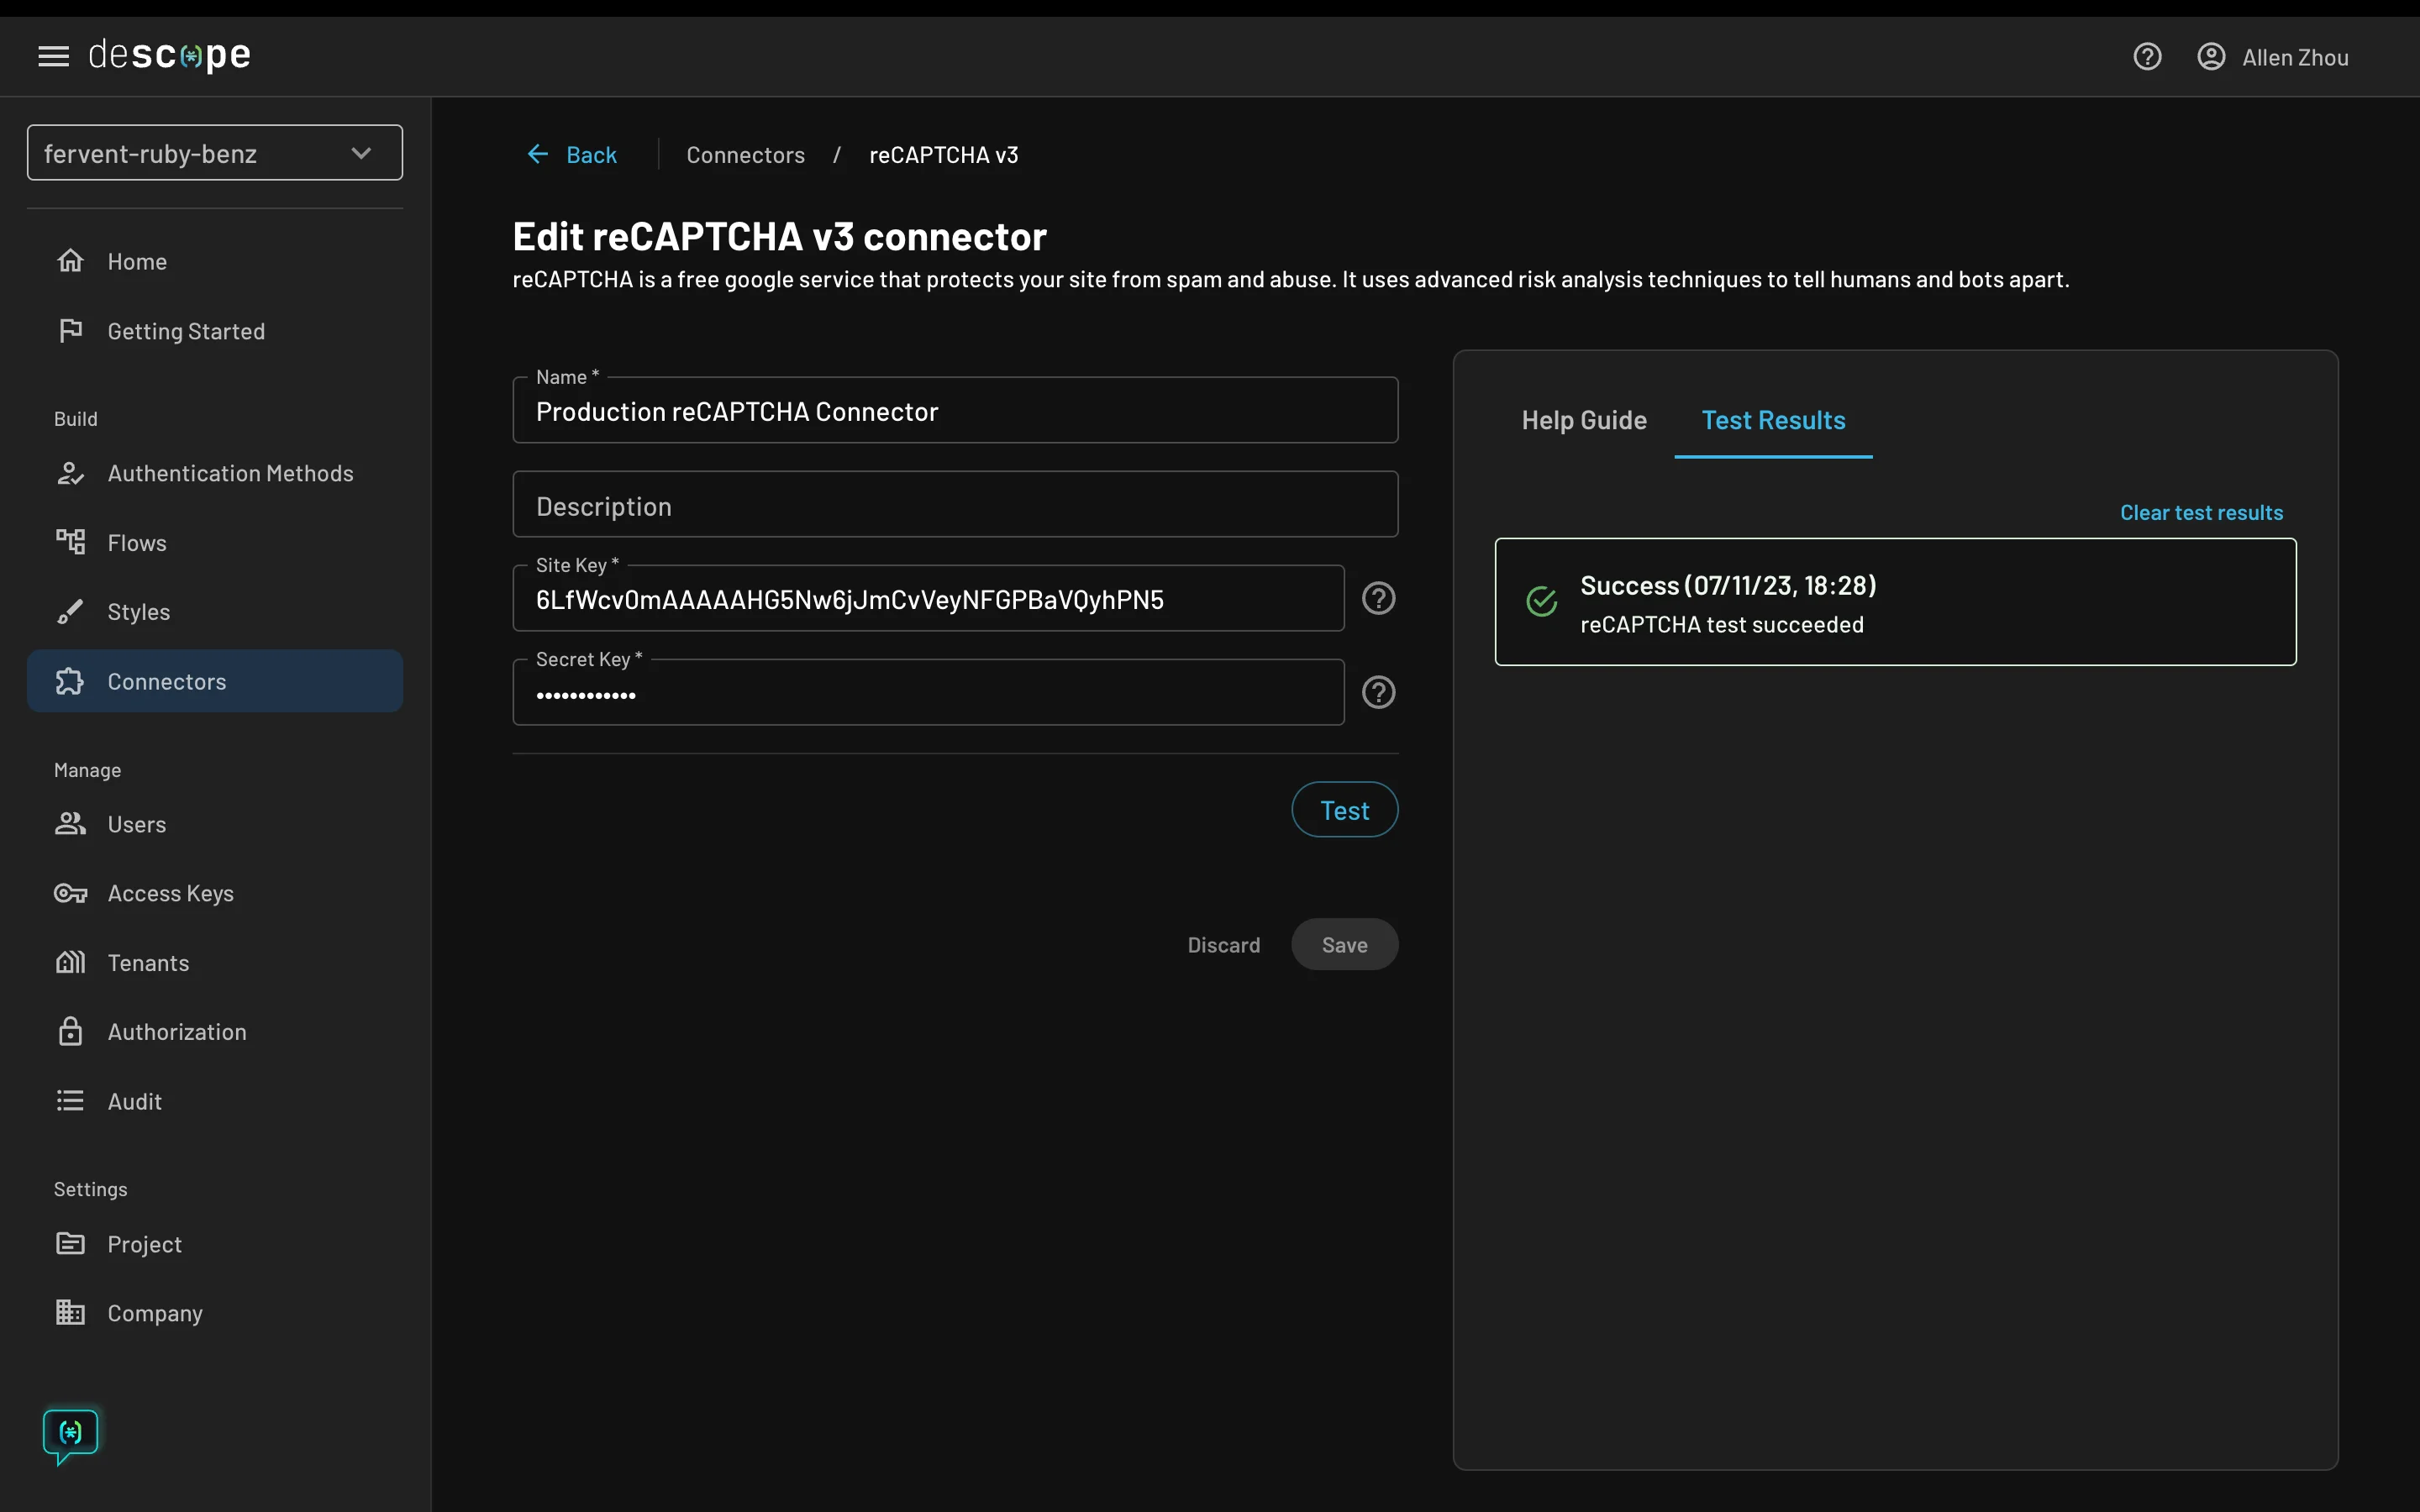Screen dimensions: 2420x1512
Task: Click the Connectors breadcrumb
Action: pyautogui.click(x=745, y=155)
